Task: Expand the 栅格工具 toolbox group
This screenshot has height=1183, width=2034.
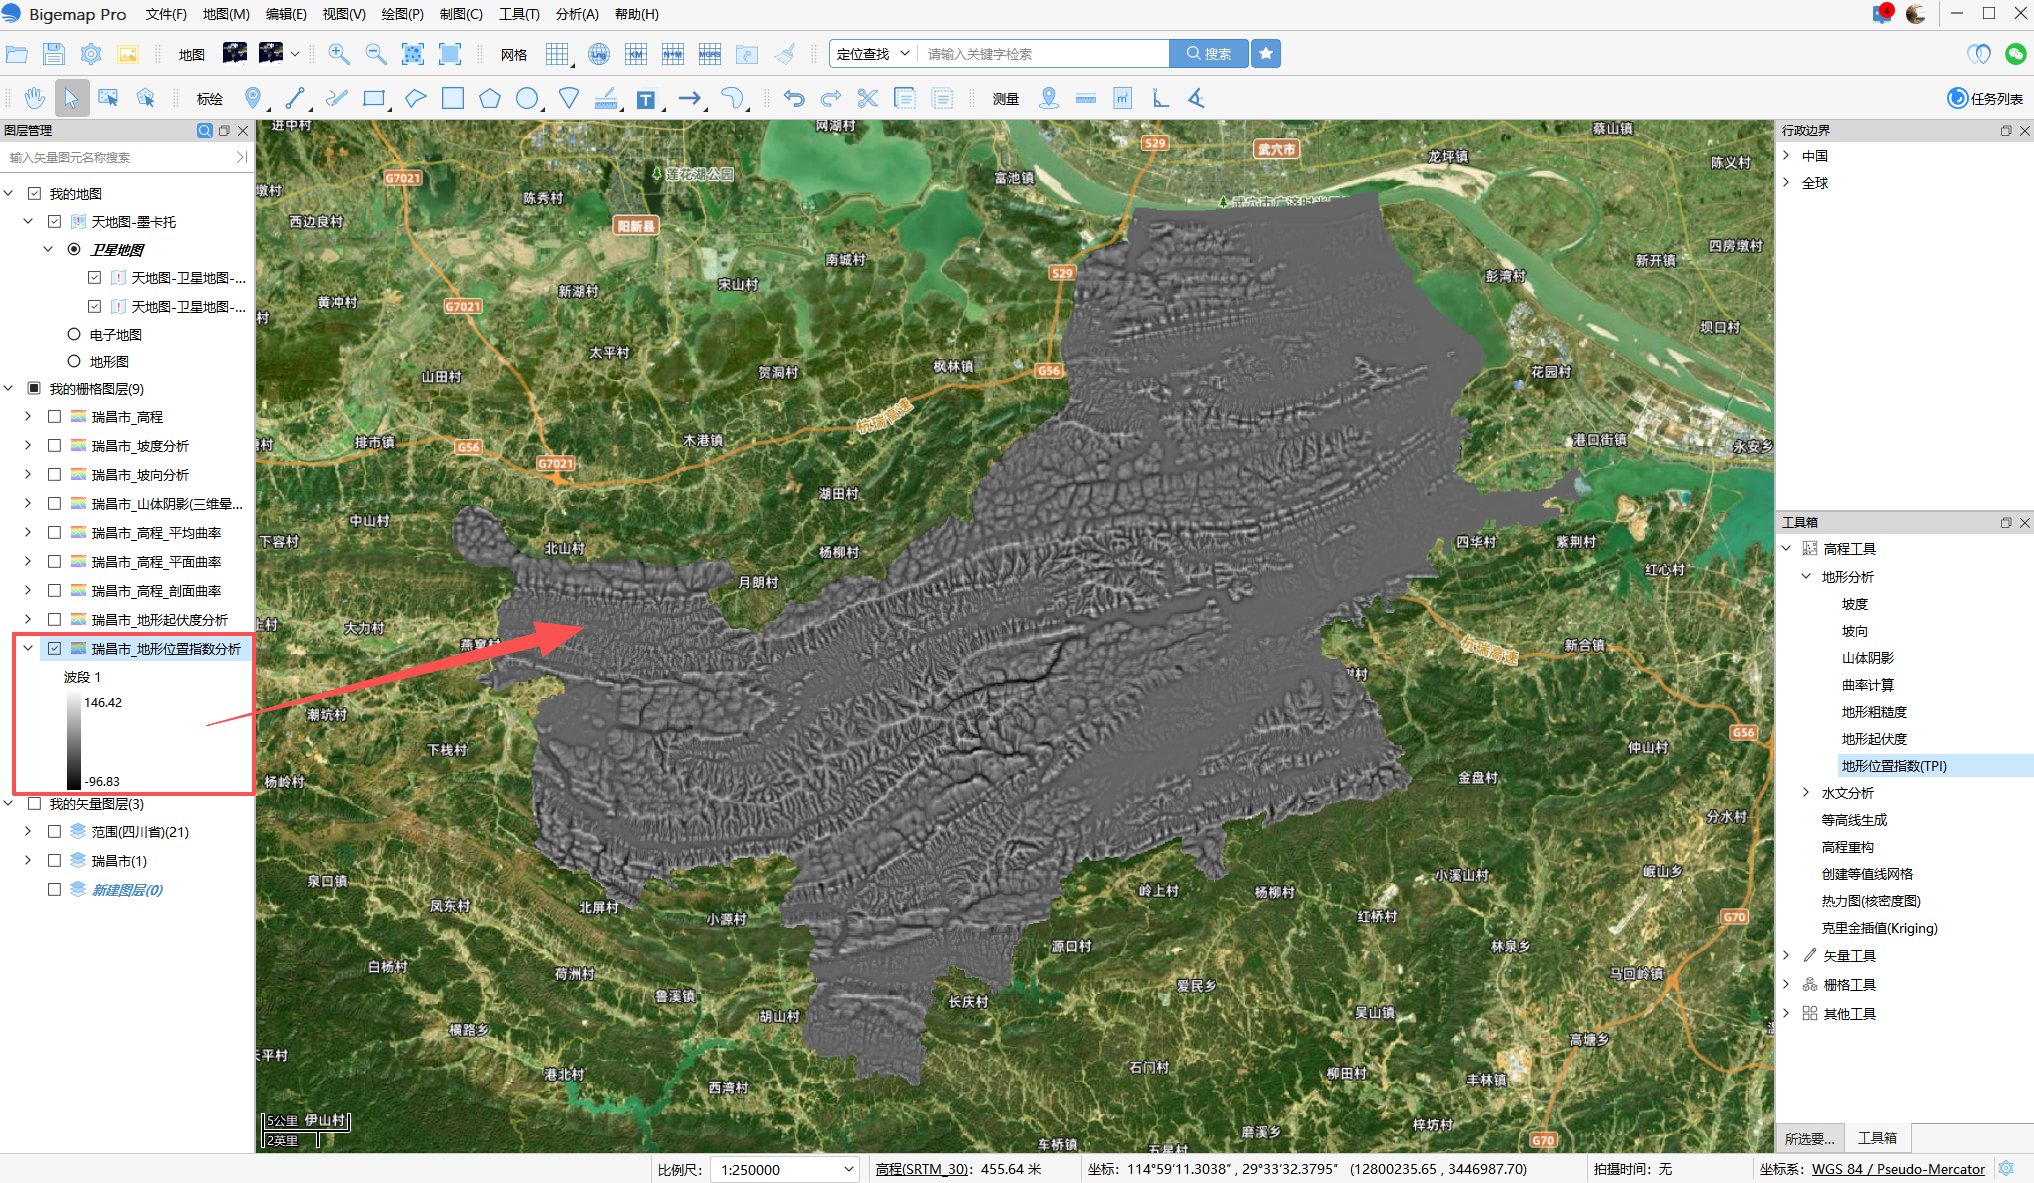Action: 1787,985
